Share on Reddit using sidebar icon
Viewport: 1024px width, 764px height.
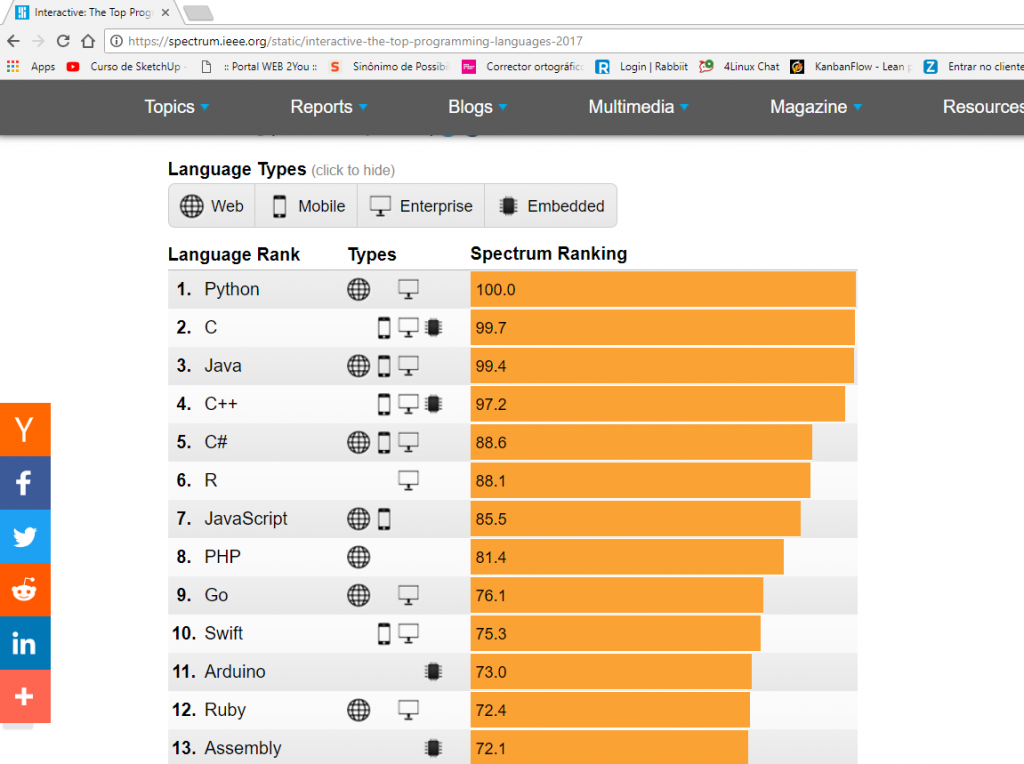point(25,590)
